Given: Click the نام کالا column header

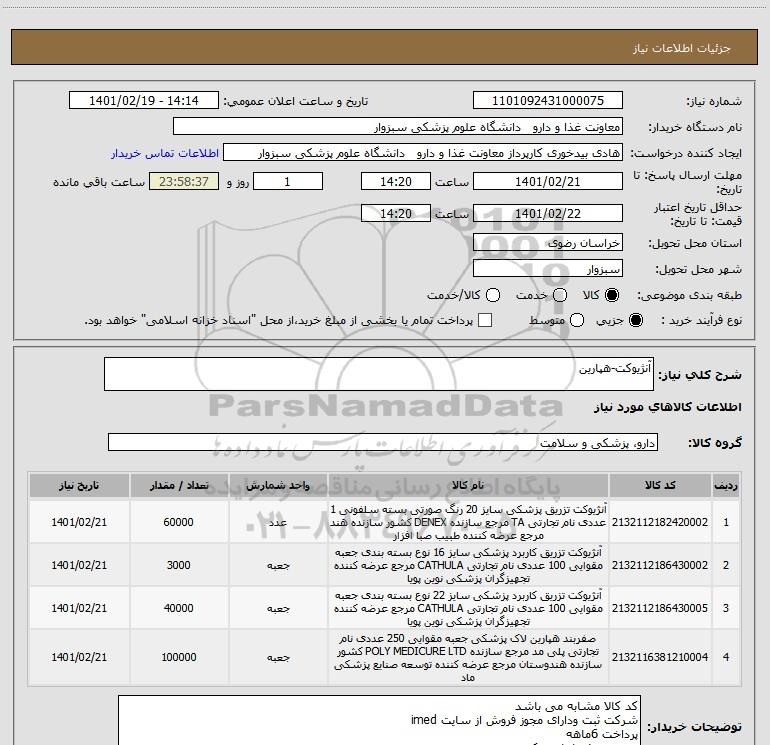Looking at the screenshot, I should point(468,485).
